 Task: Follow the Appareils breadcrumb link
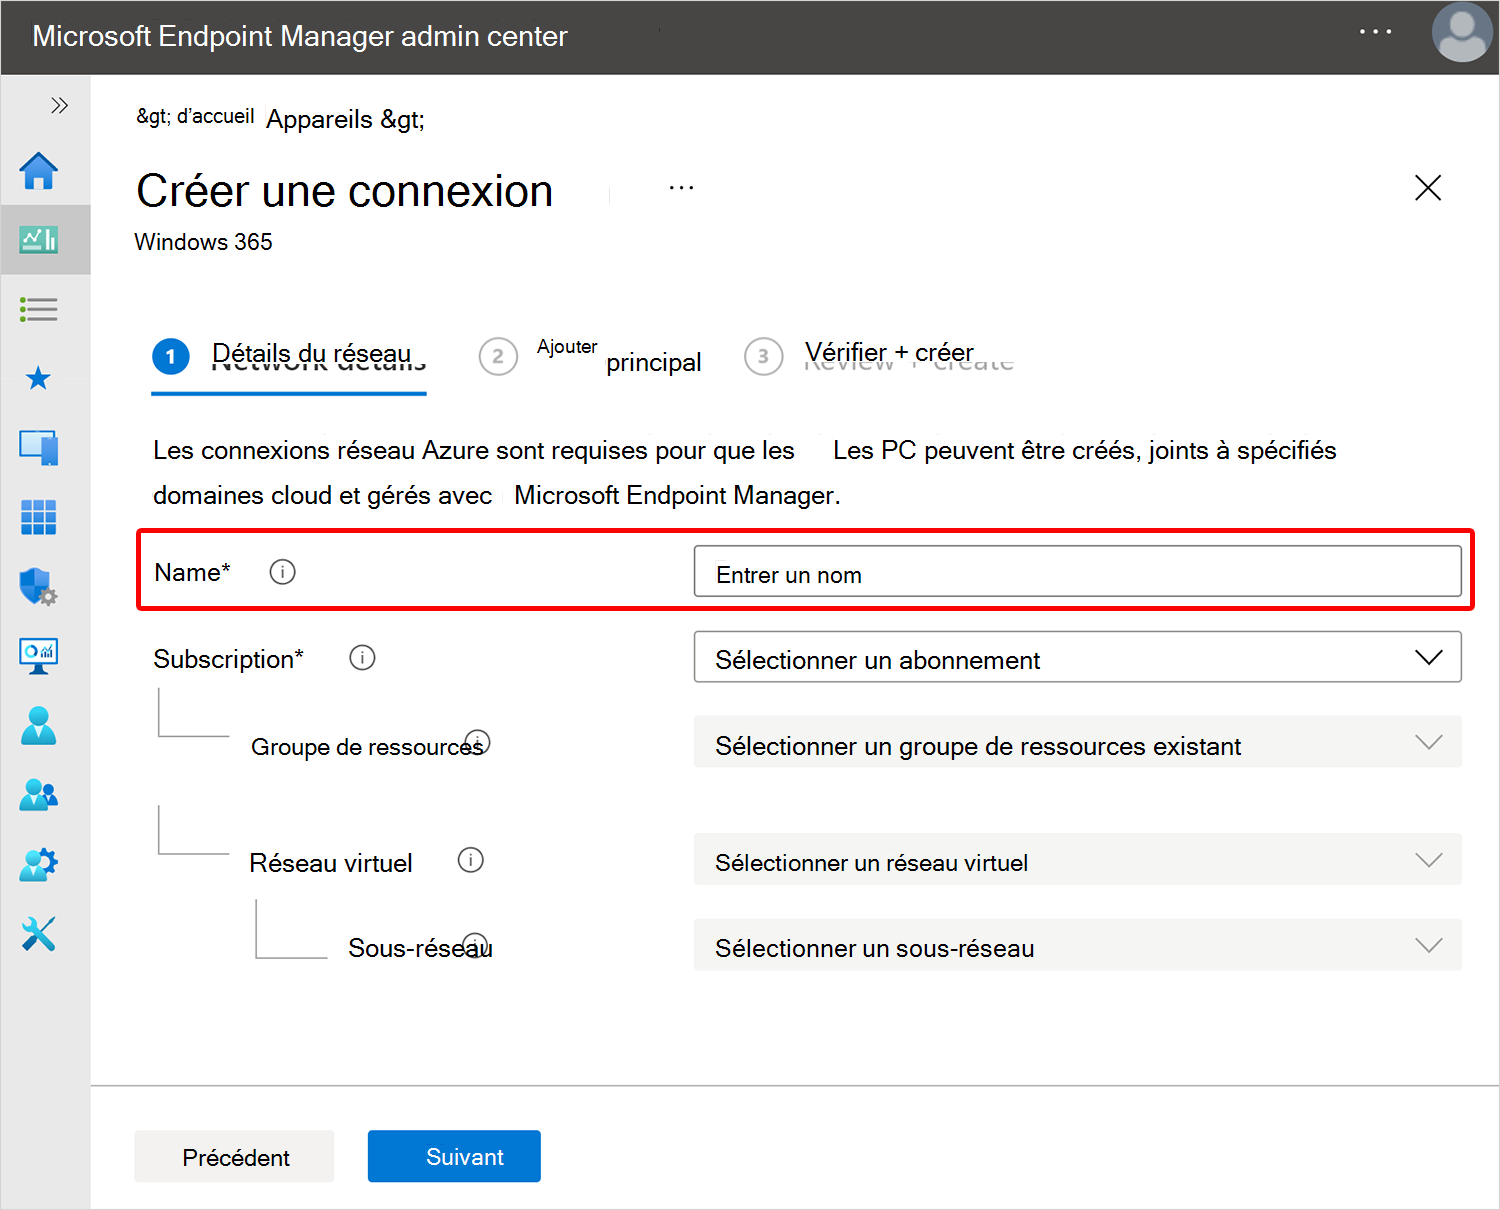pos(345,119)
